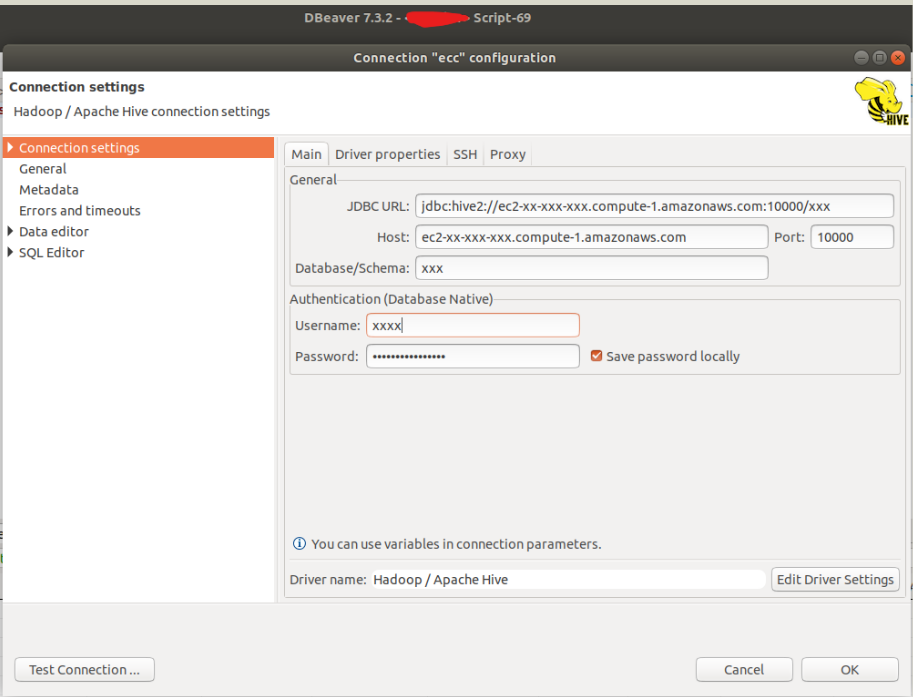Open the SSH tab
The height and width of the screenshot is (697, 913).
tap(464, 154)
